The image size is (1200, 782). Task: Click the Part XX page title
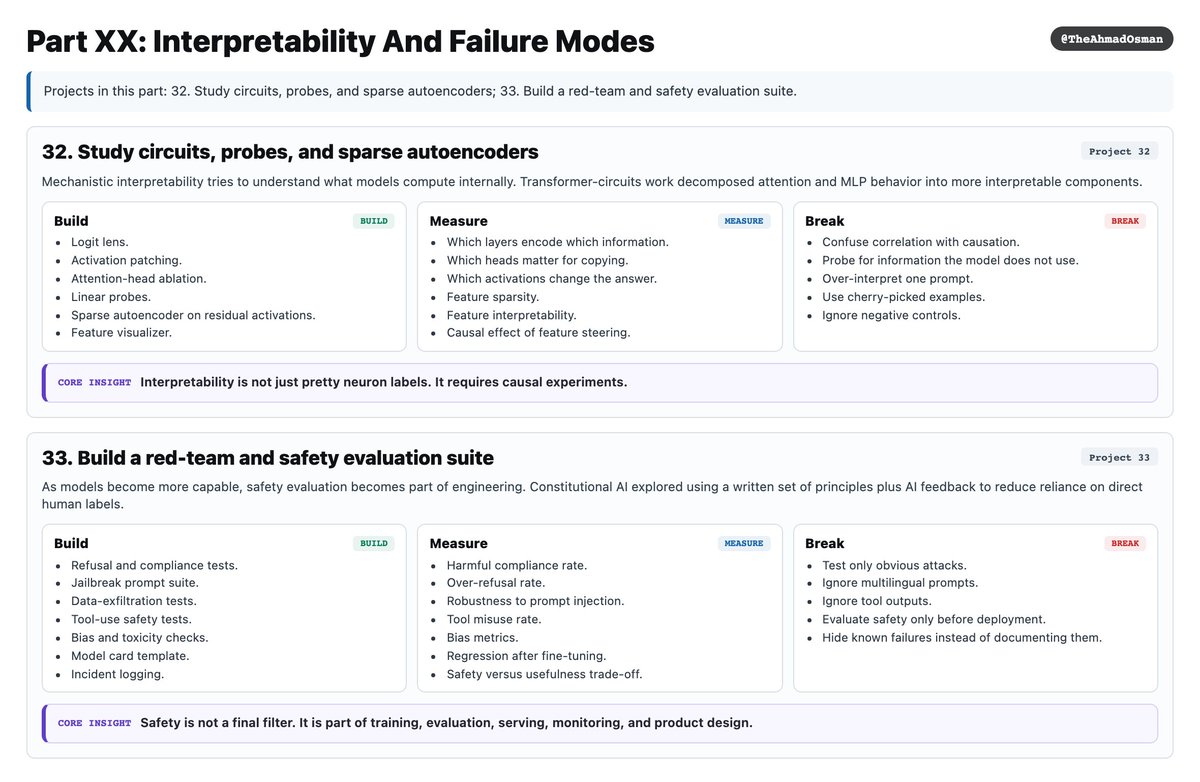coord(340,41)
